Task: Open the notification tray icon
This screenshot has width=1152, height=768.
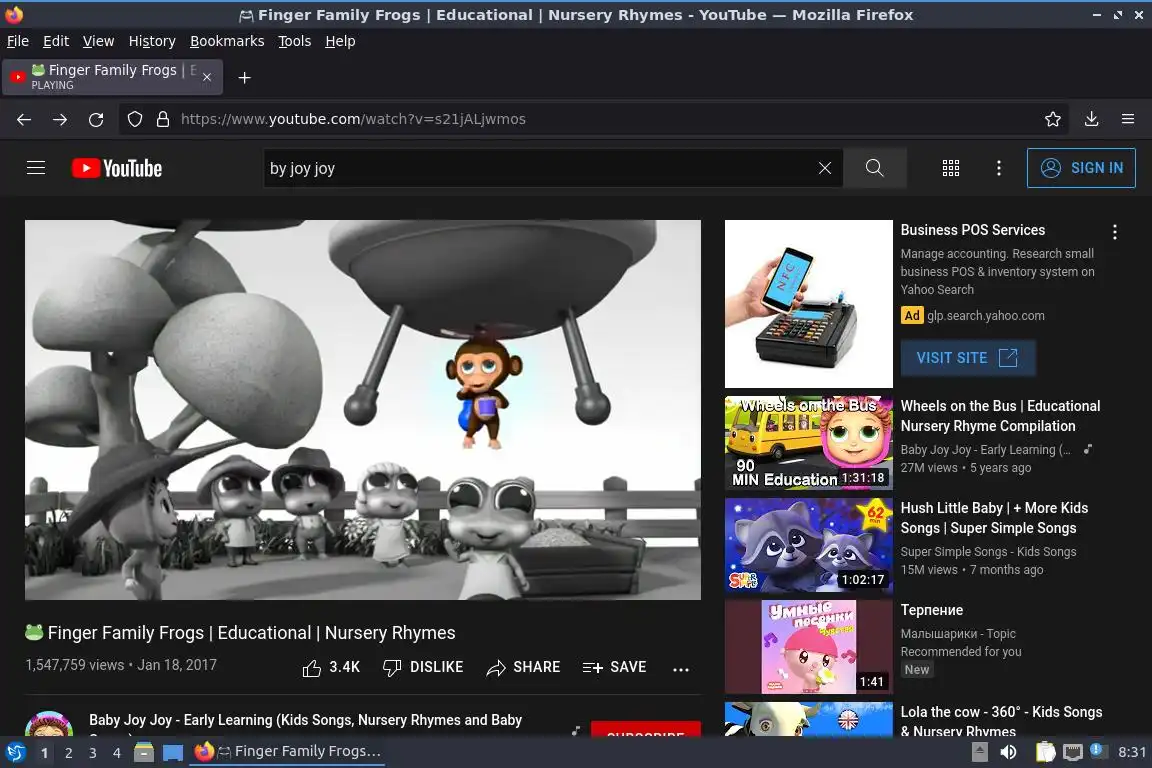Action: pos(1097,750)
